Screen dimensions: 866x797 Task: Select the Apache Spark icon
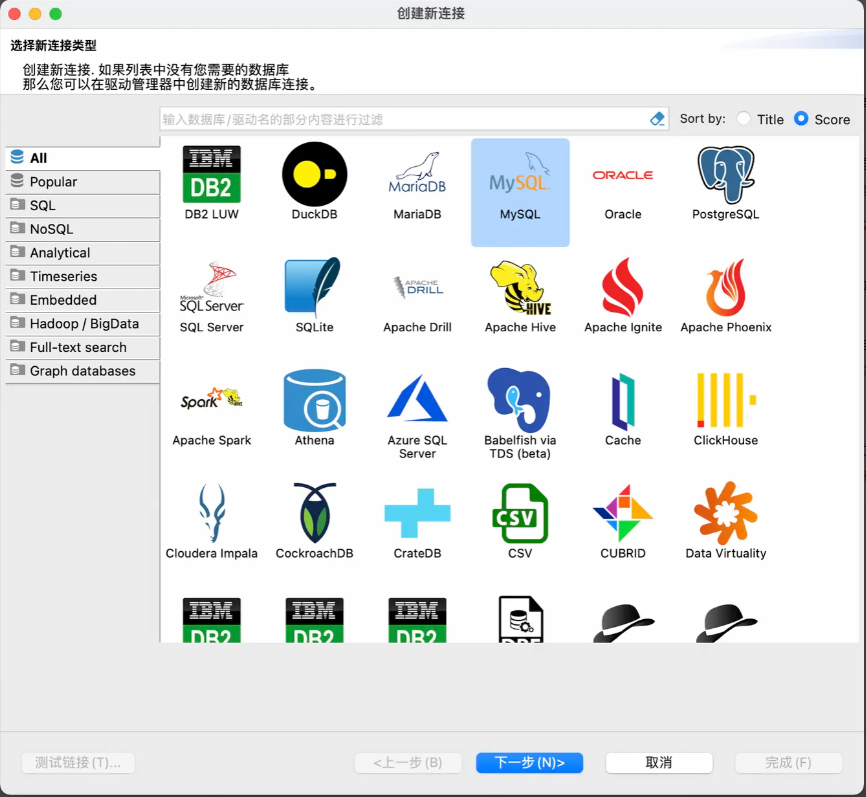coord(212,399)
